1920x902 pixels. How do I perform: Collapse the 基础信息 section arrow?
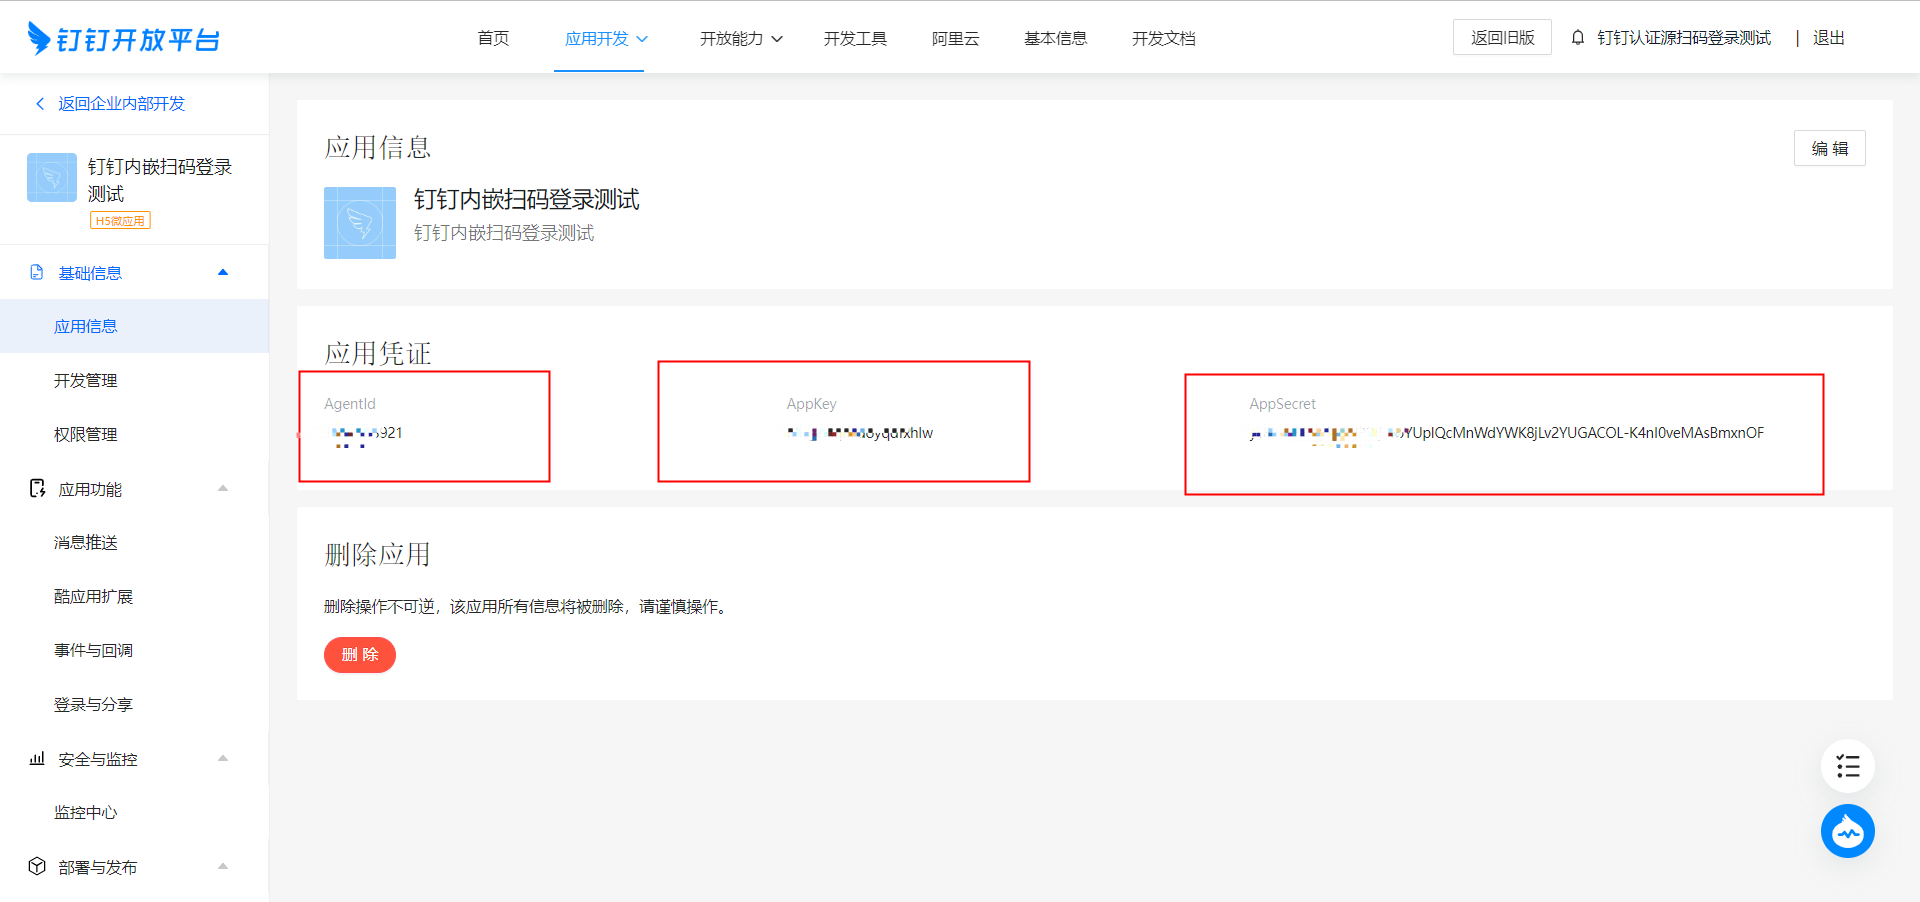223,273
